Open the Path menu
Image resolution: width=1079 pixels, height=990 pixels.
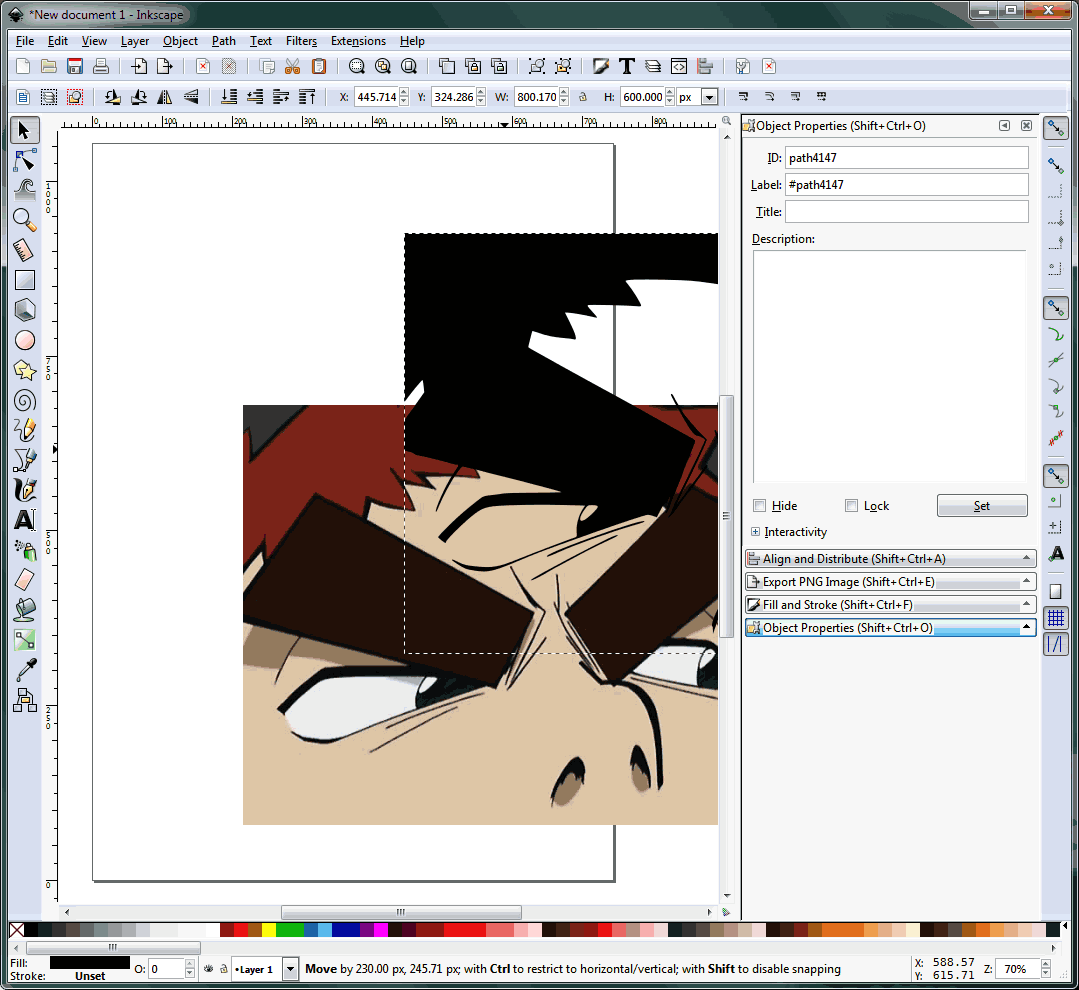(x=224, y=41)
